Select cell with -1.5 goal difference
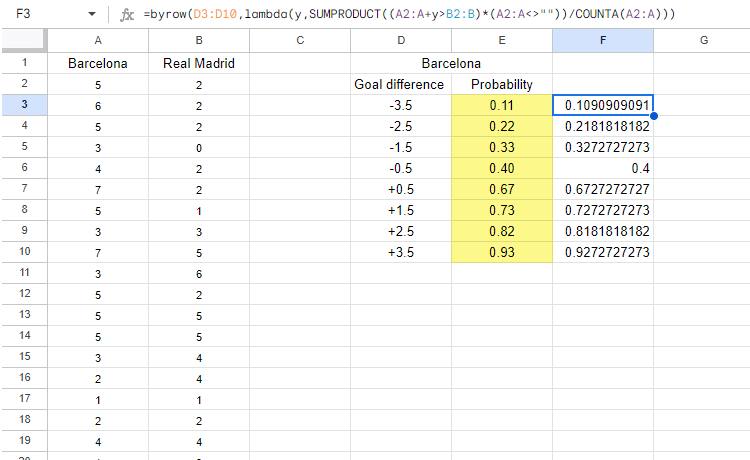 [401, 147]
